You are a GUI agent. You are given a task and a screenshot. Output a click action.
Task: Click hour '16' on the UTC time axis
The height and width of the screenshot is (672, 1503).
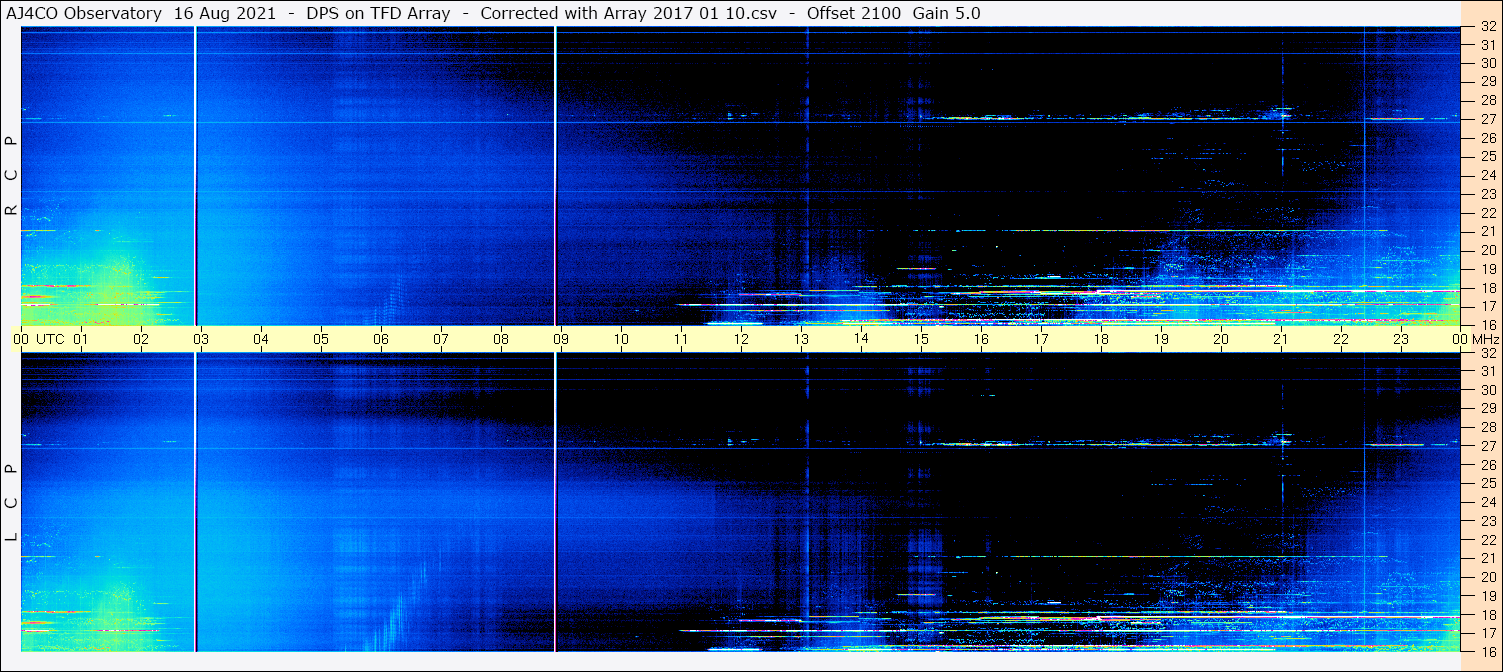click(981, 339)
